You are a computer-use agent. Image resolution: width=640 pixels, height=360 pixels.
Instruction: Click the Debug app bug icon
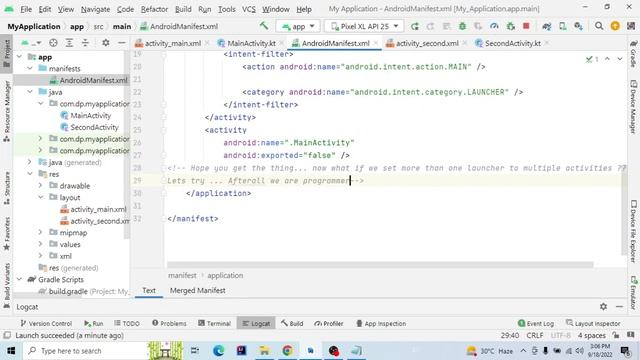[x=462, y=26]
